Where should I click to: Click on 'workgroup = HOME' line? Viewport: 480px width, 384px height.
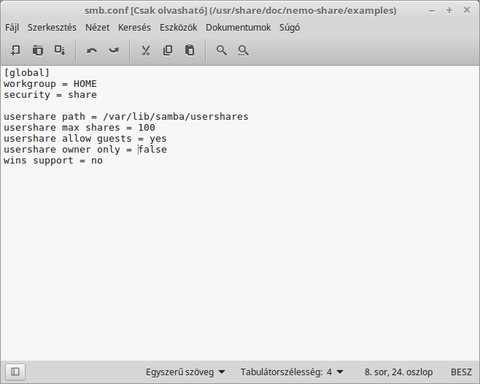click(x=50, y=84)
